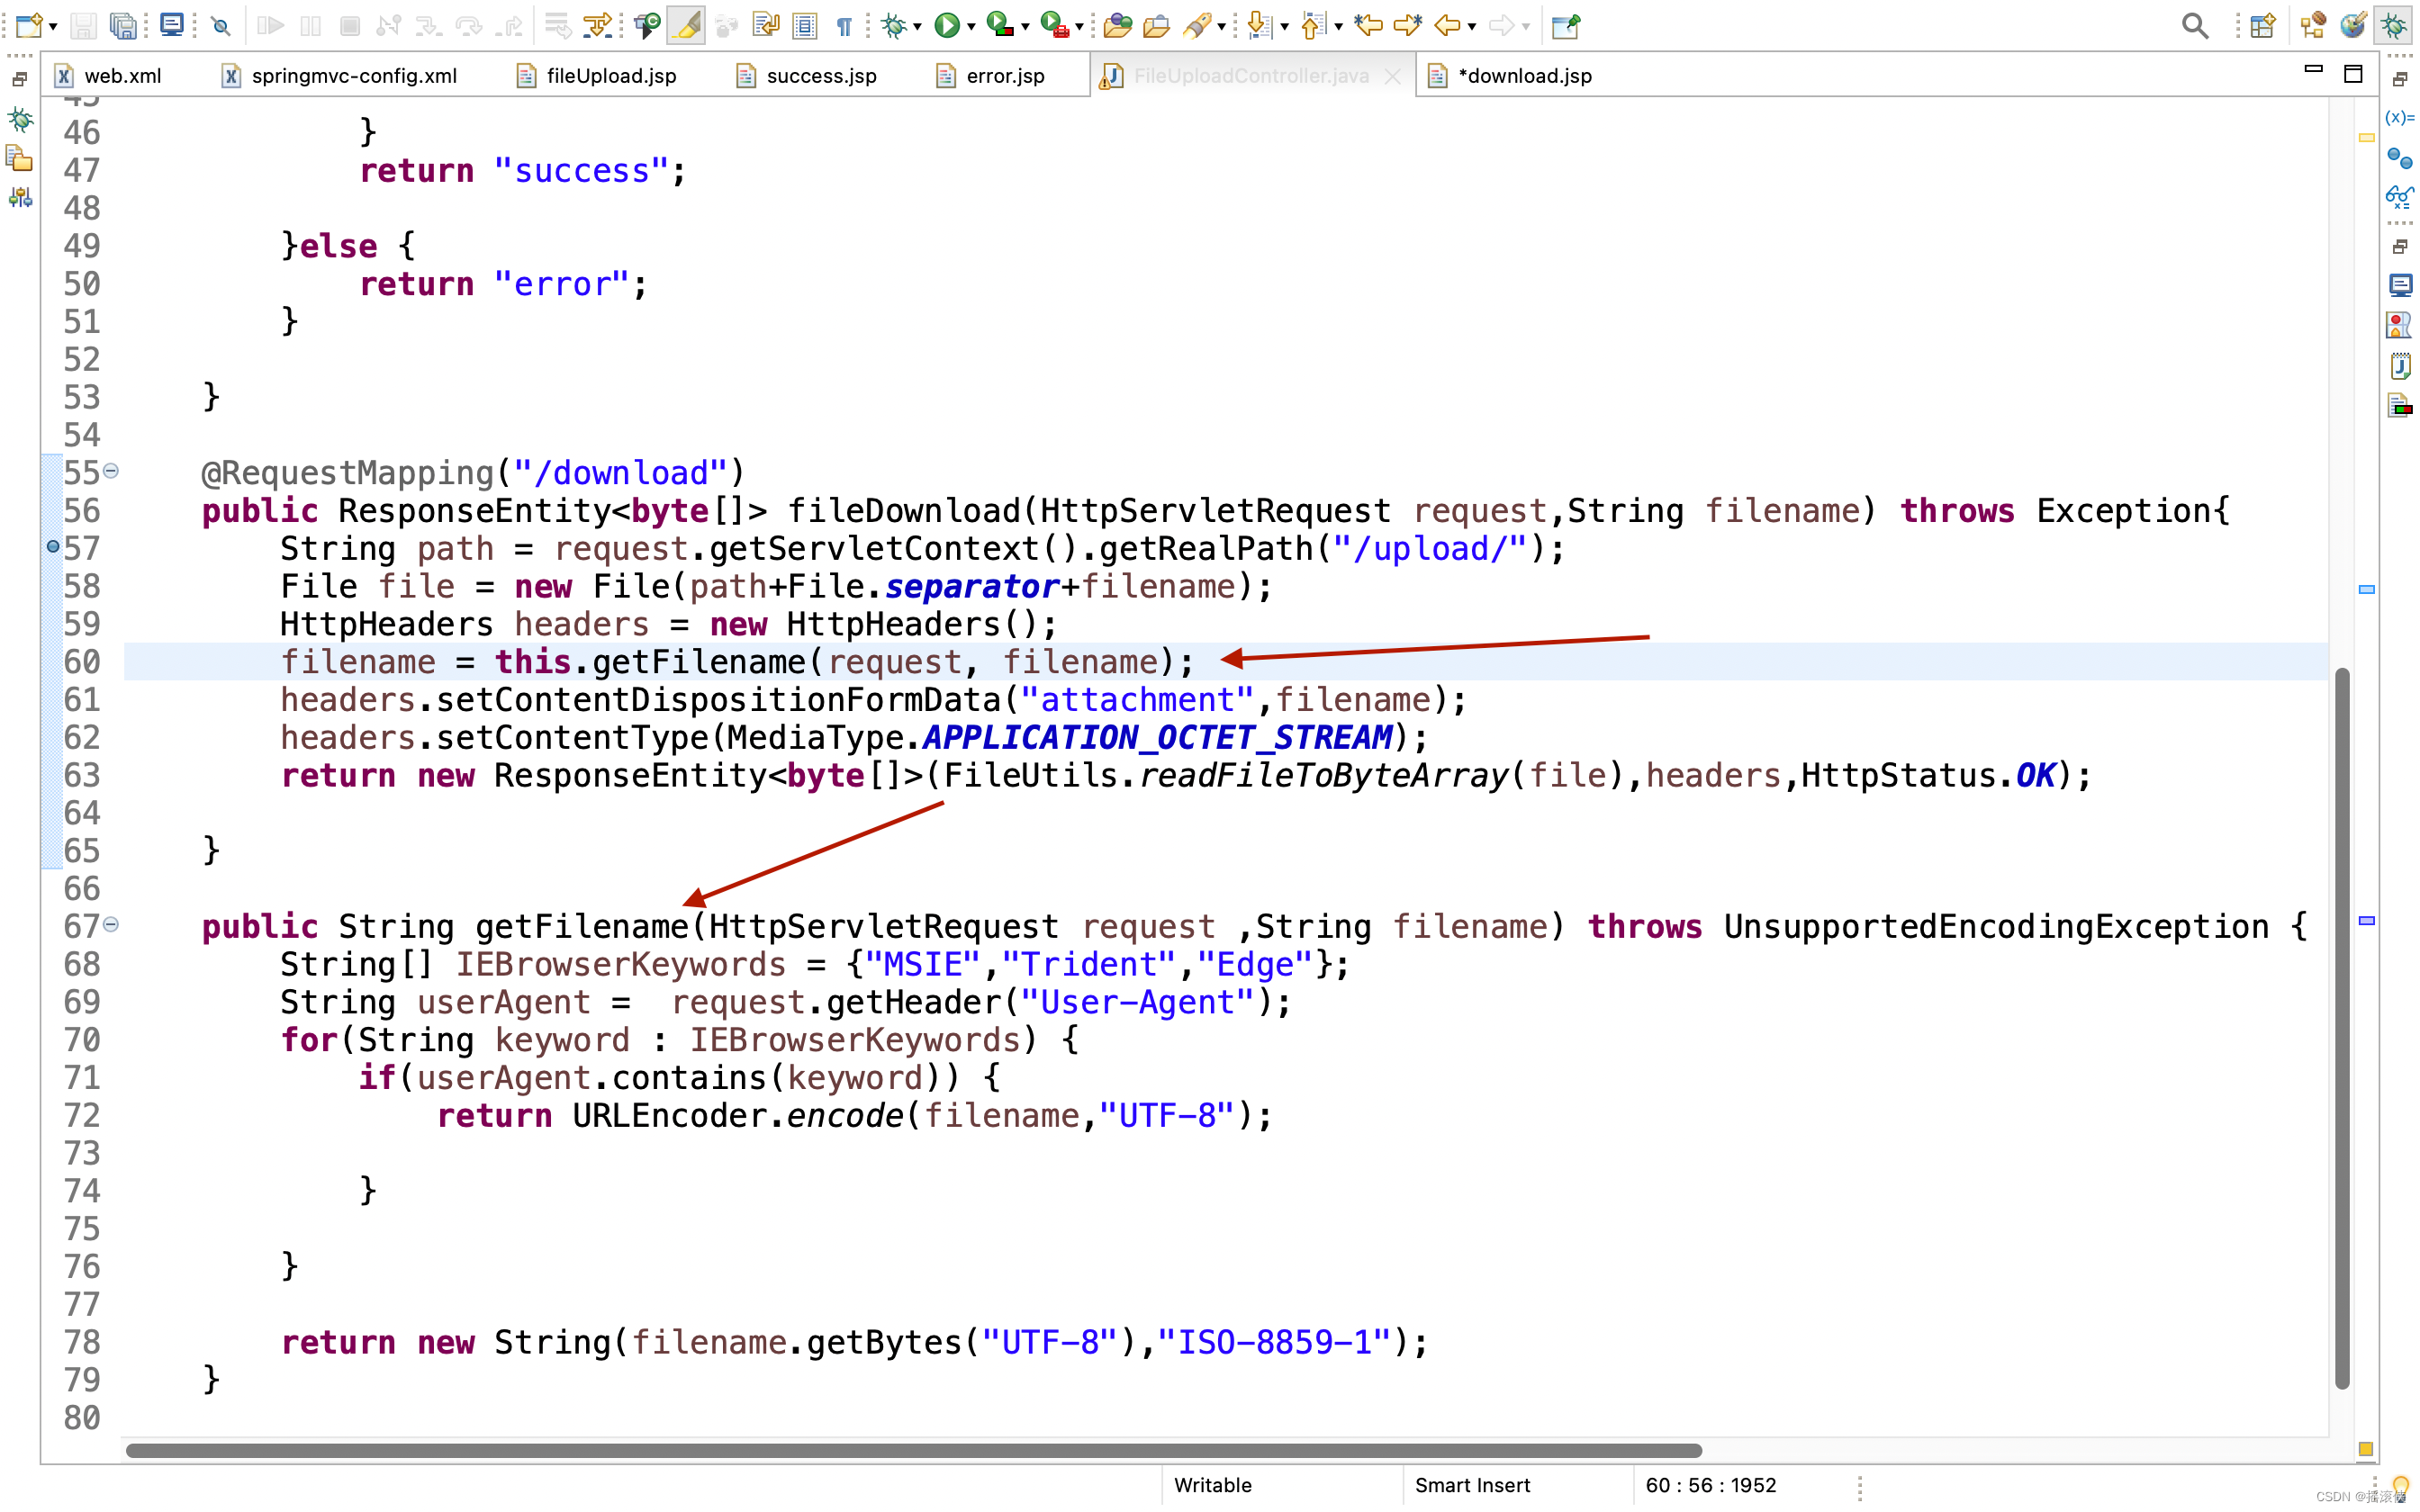Open the Back history dropdown arrow

tap(1472, 27)
